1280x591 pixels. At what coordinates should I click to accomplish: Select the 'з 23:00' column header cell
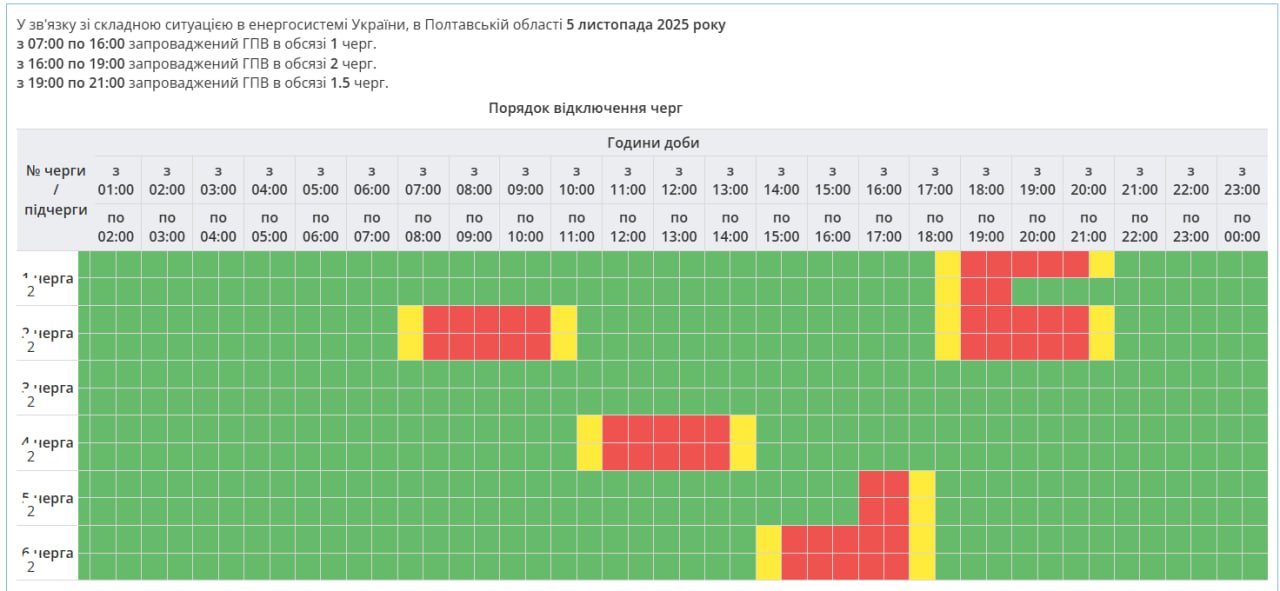point(1242,180)
